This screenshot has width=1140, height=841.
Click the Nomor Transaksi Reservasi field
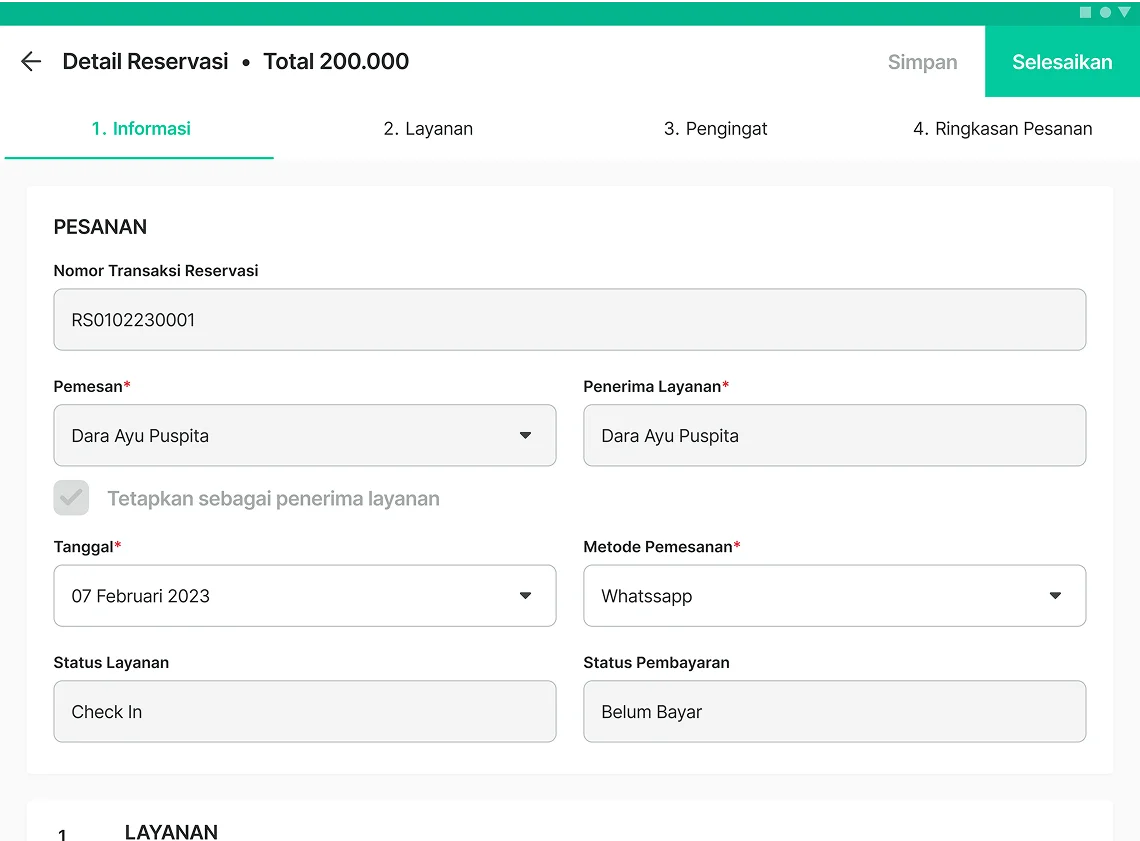click(569, 320)
